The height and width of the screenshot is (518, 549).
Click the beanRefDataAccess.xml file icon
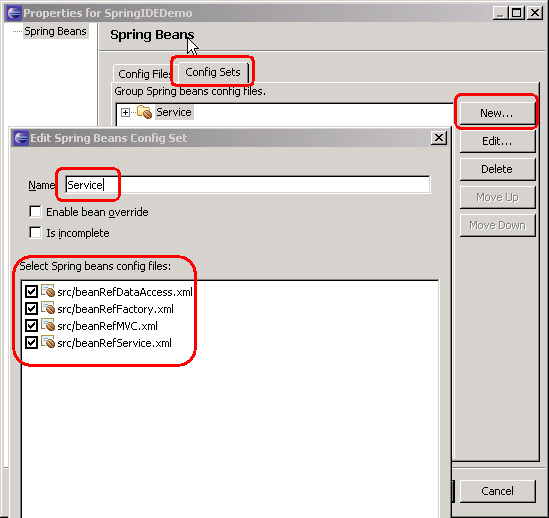pyautogui.click(x=48, y=291)
